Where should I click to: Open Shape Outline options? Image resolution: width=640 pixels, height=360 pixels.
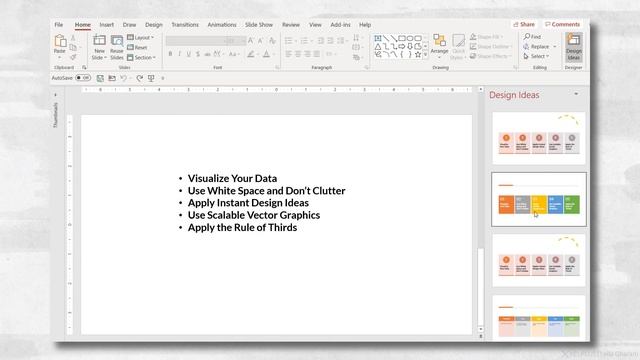coord(491,47)
